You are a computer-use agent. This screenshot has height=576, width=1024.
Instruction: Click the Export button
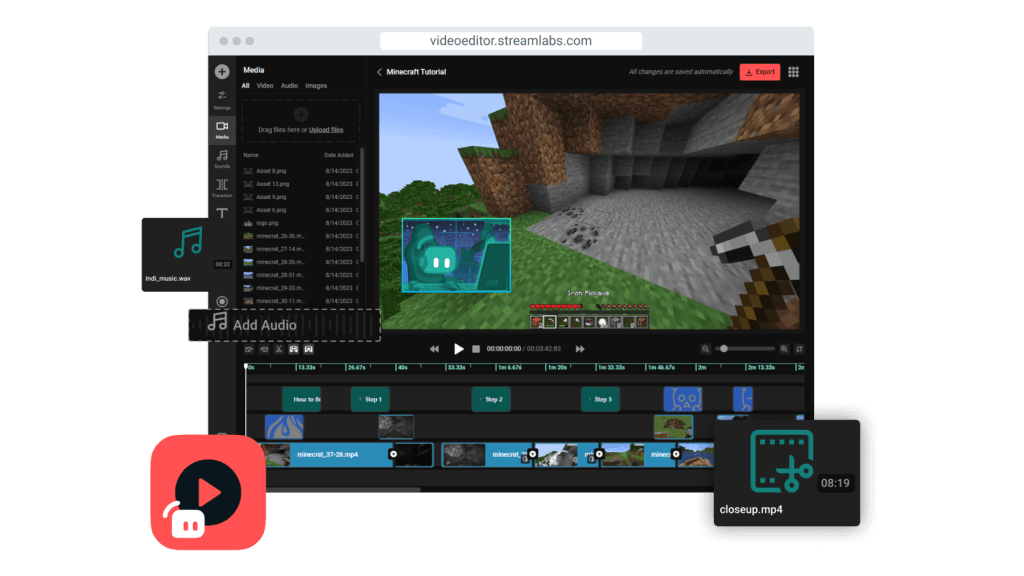click(760, 72)
